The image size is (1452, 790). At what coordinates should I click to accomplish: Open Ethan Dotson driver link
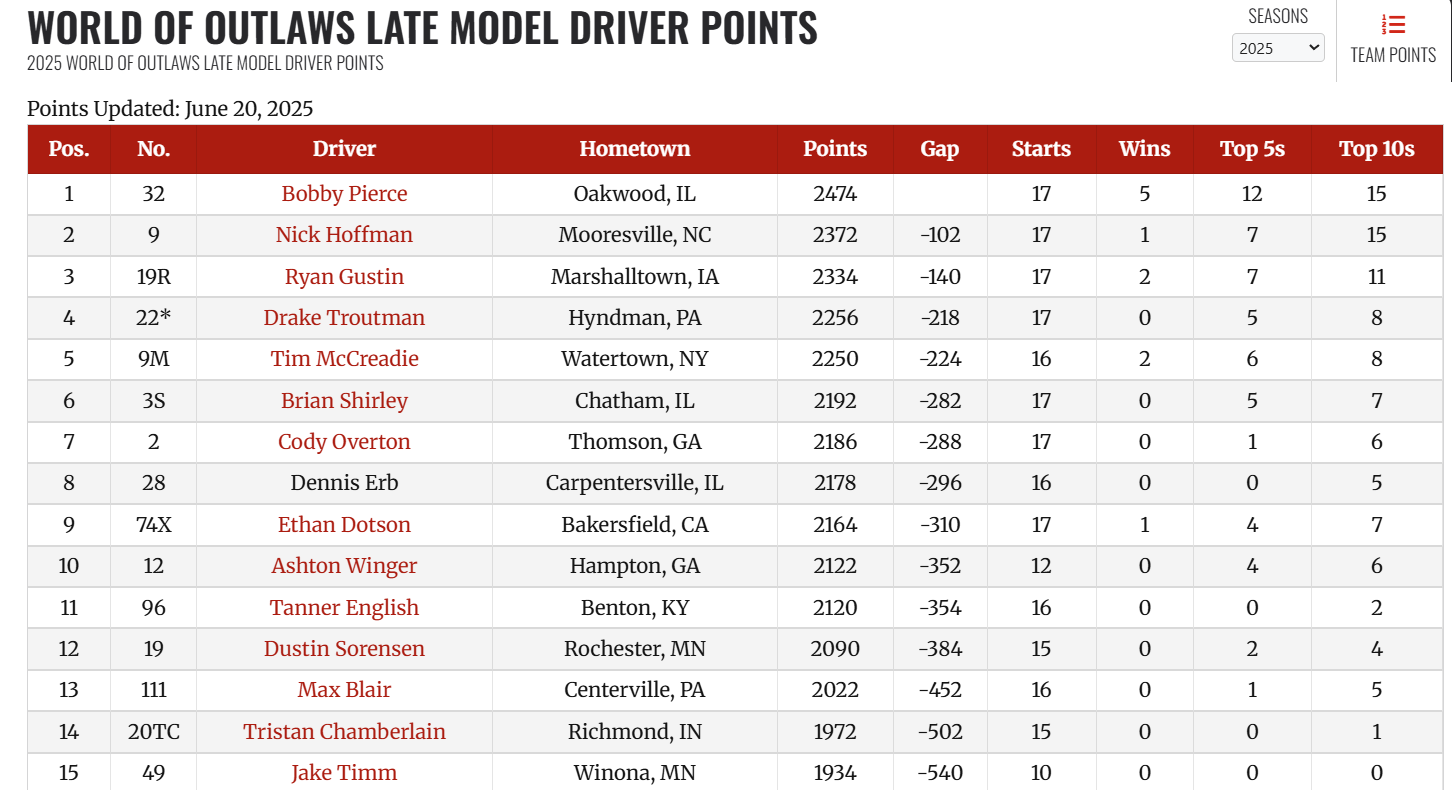[344, 525]
